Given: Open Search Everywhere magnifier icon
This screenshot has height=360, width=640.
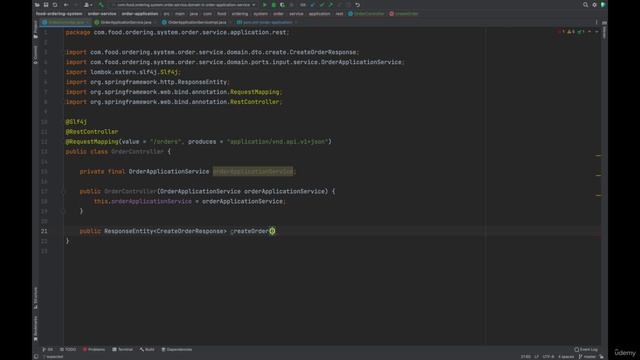Looking at the screenshot, I should [x=585, y=5].
